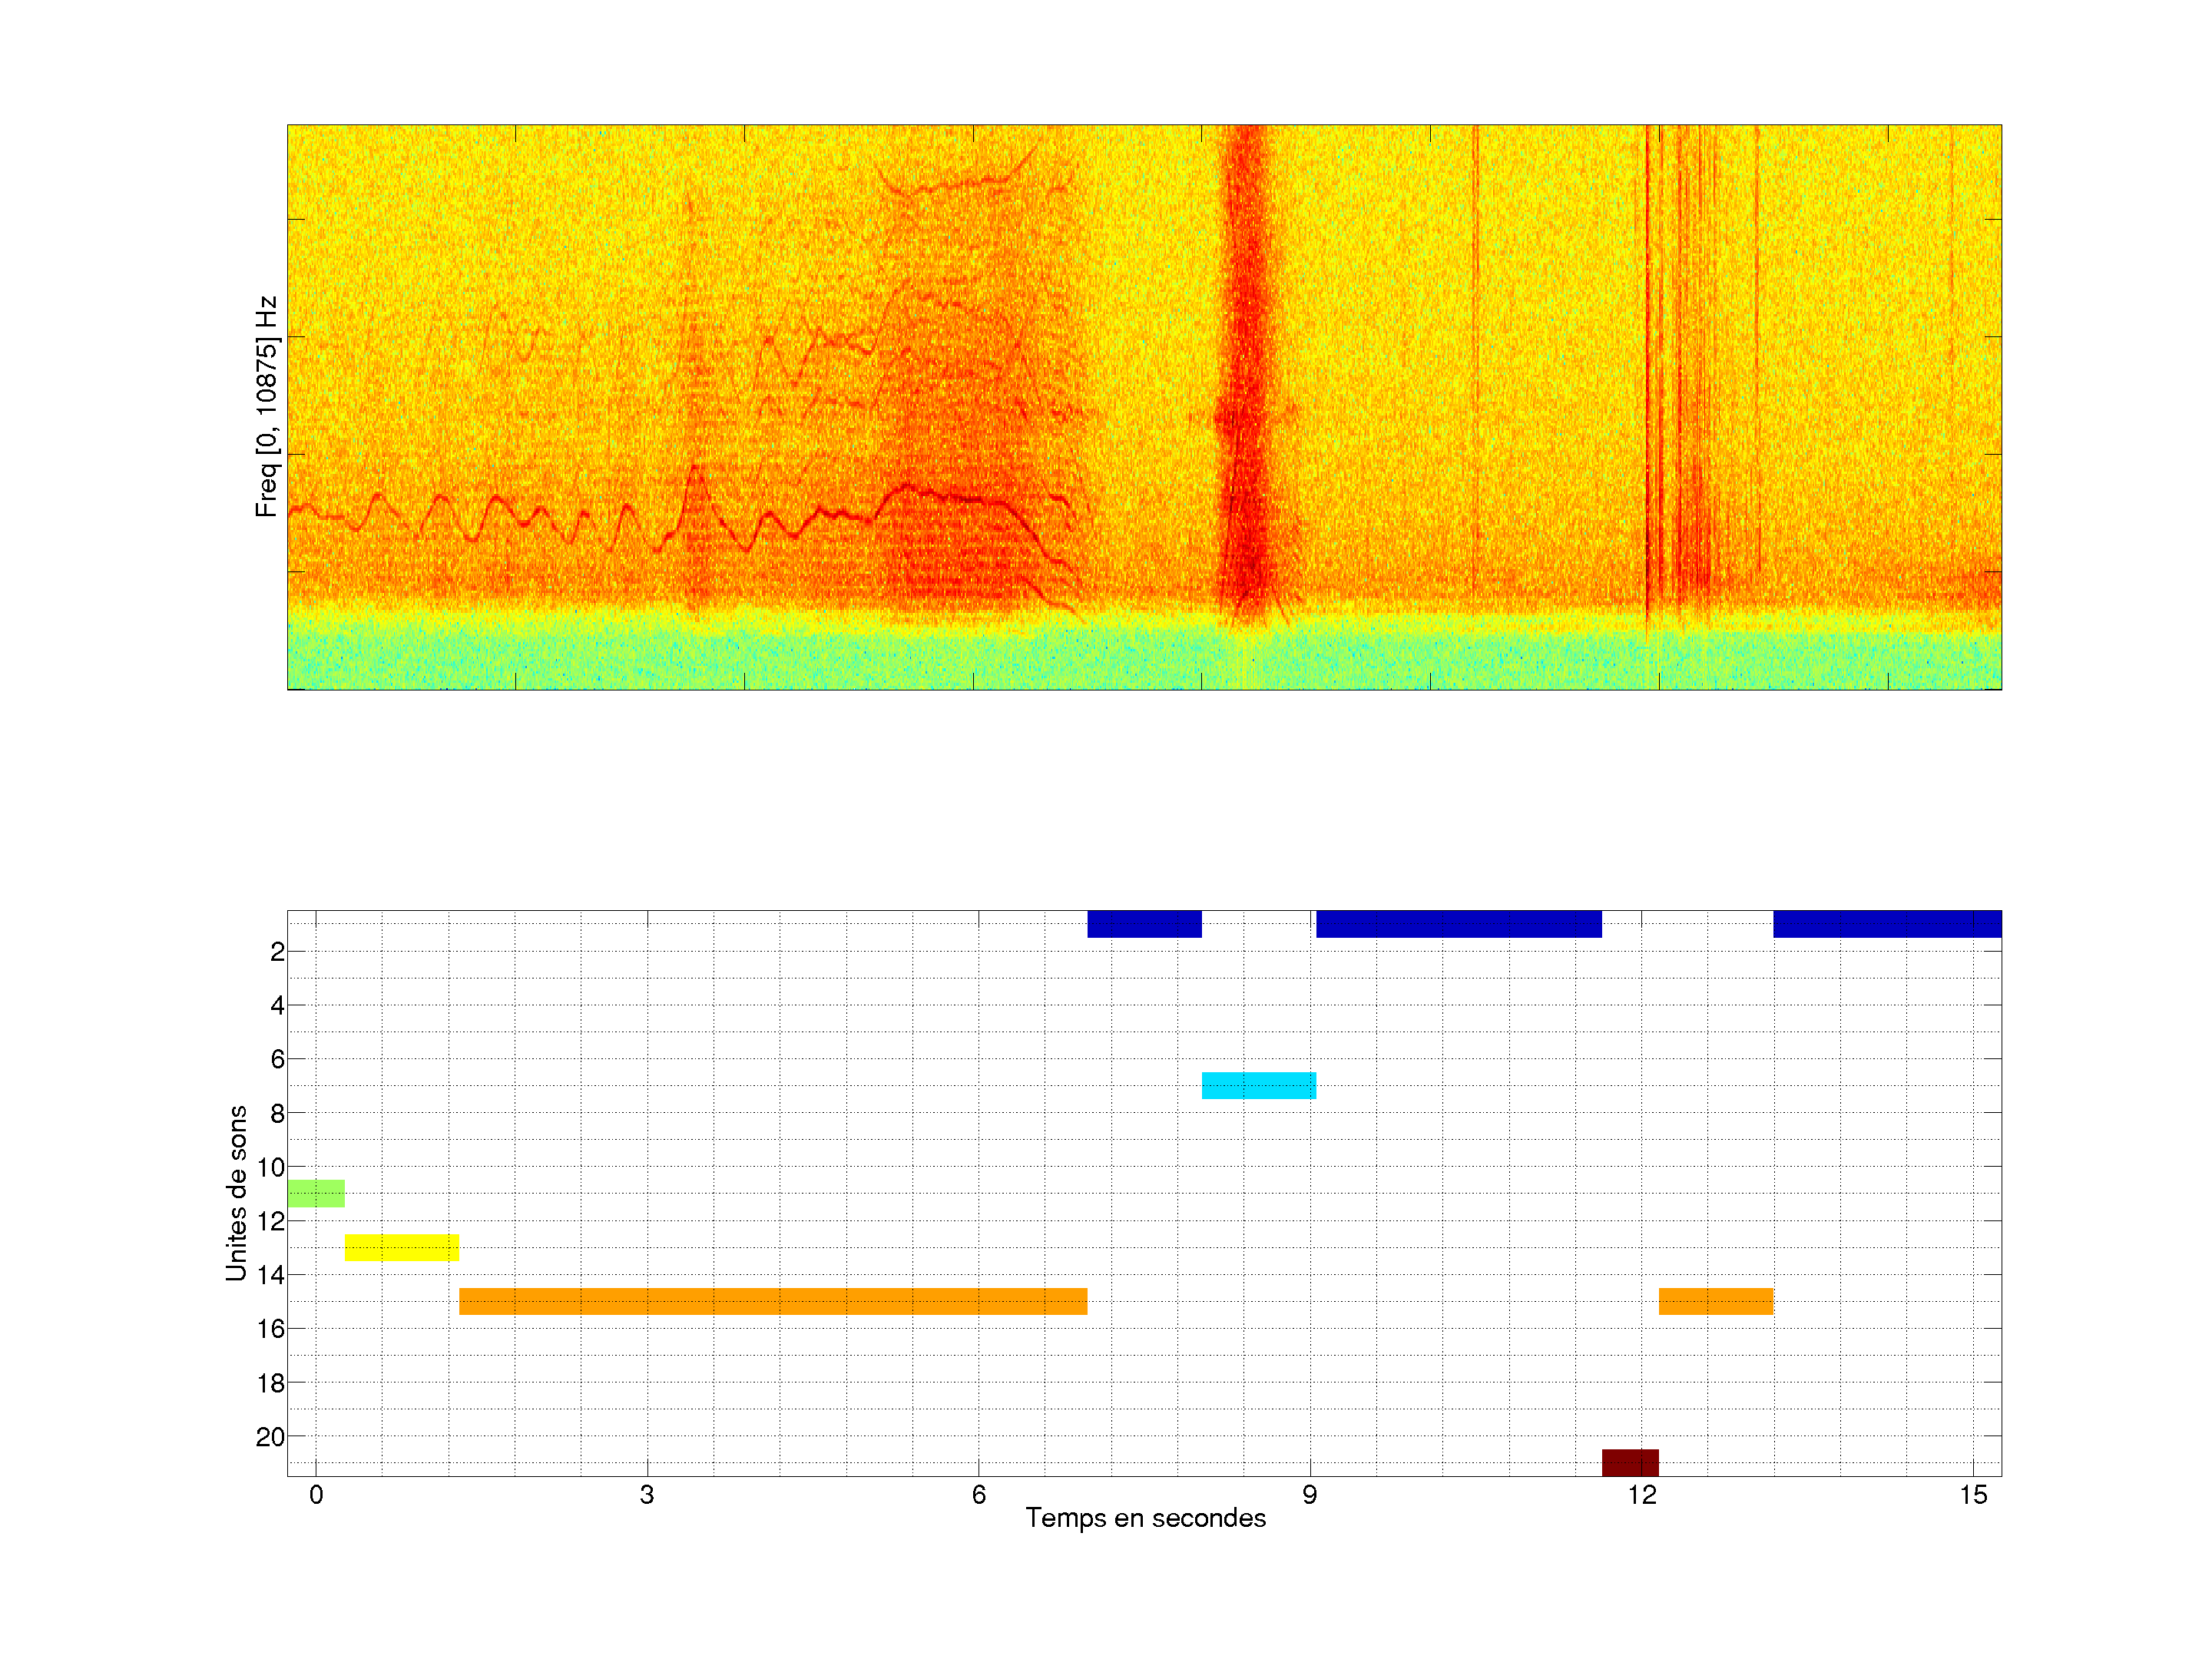The width and height of the screenshot is (2212, 1659).
Task: Click the dark red bar near unit 21
Action: tap(1630, 1462)
